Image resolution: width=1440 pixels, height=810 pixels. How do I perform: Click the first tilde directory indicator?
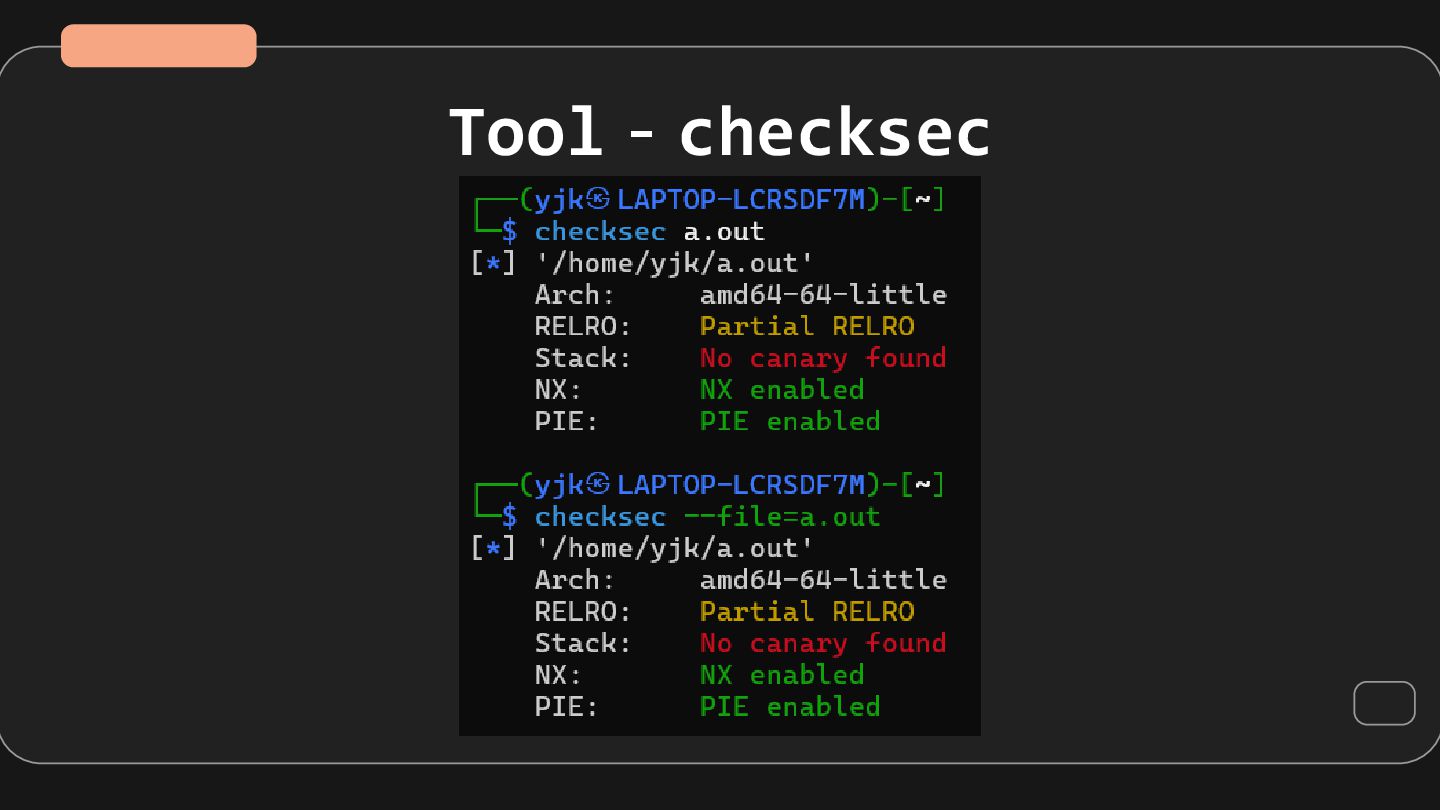click(x=922, y=198)
